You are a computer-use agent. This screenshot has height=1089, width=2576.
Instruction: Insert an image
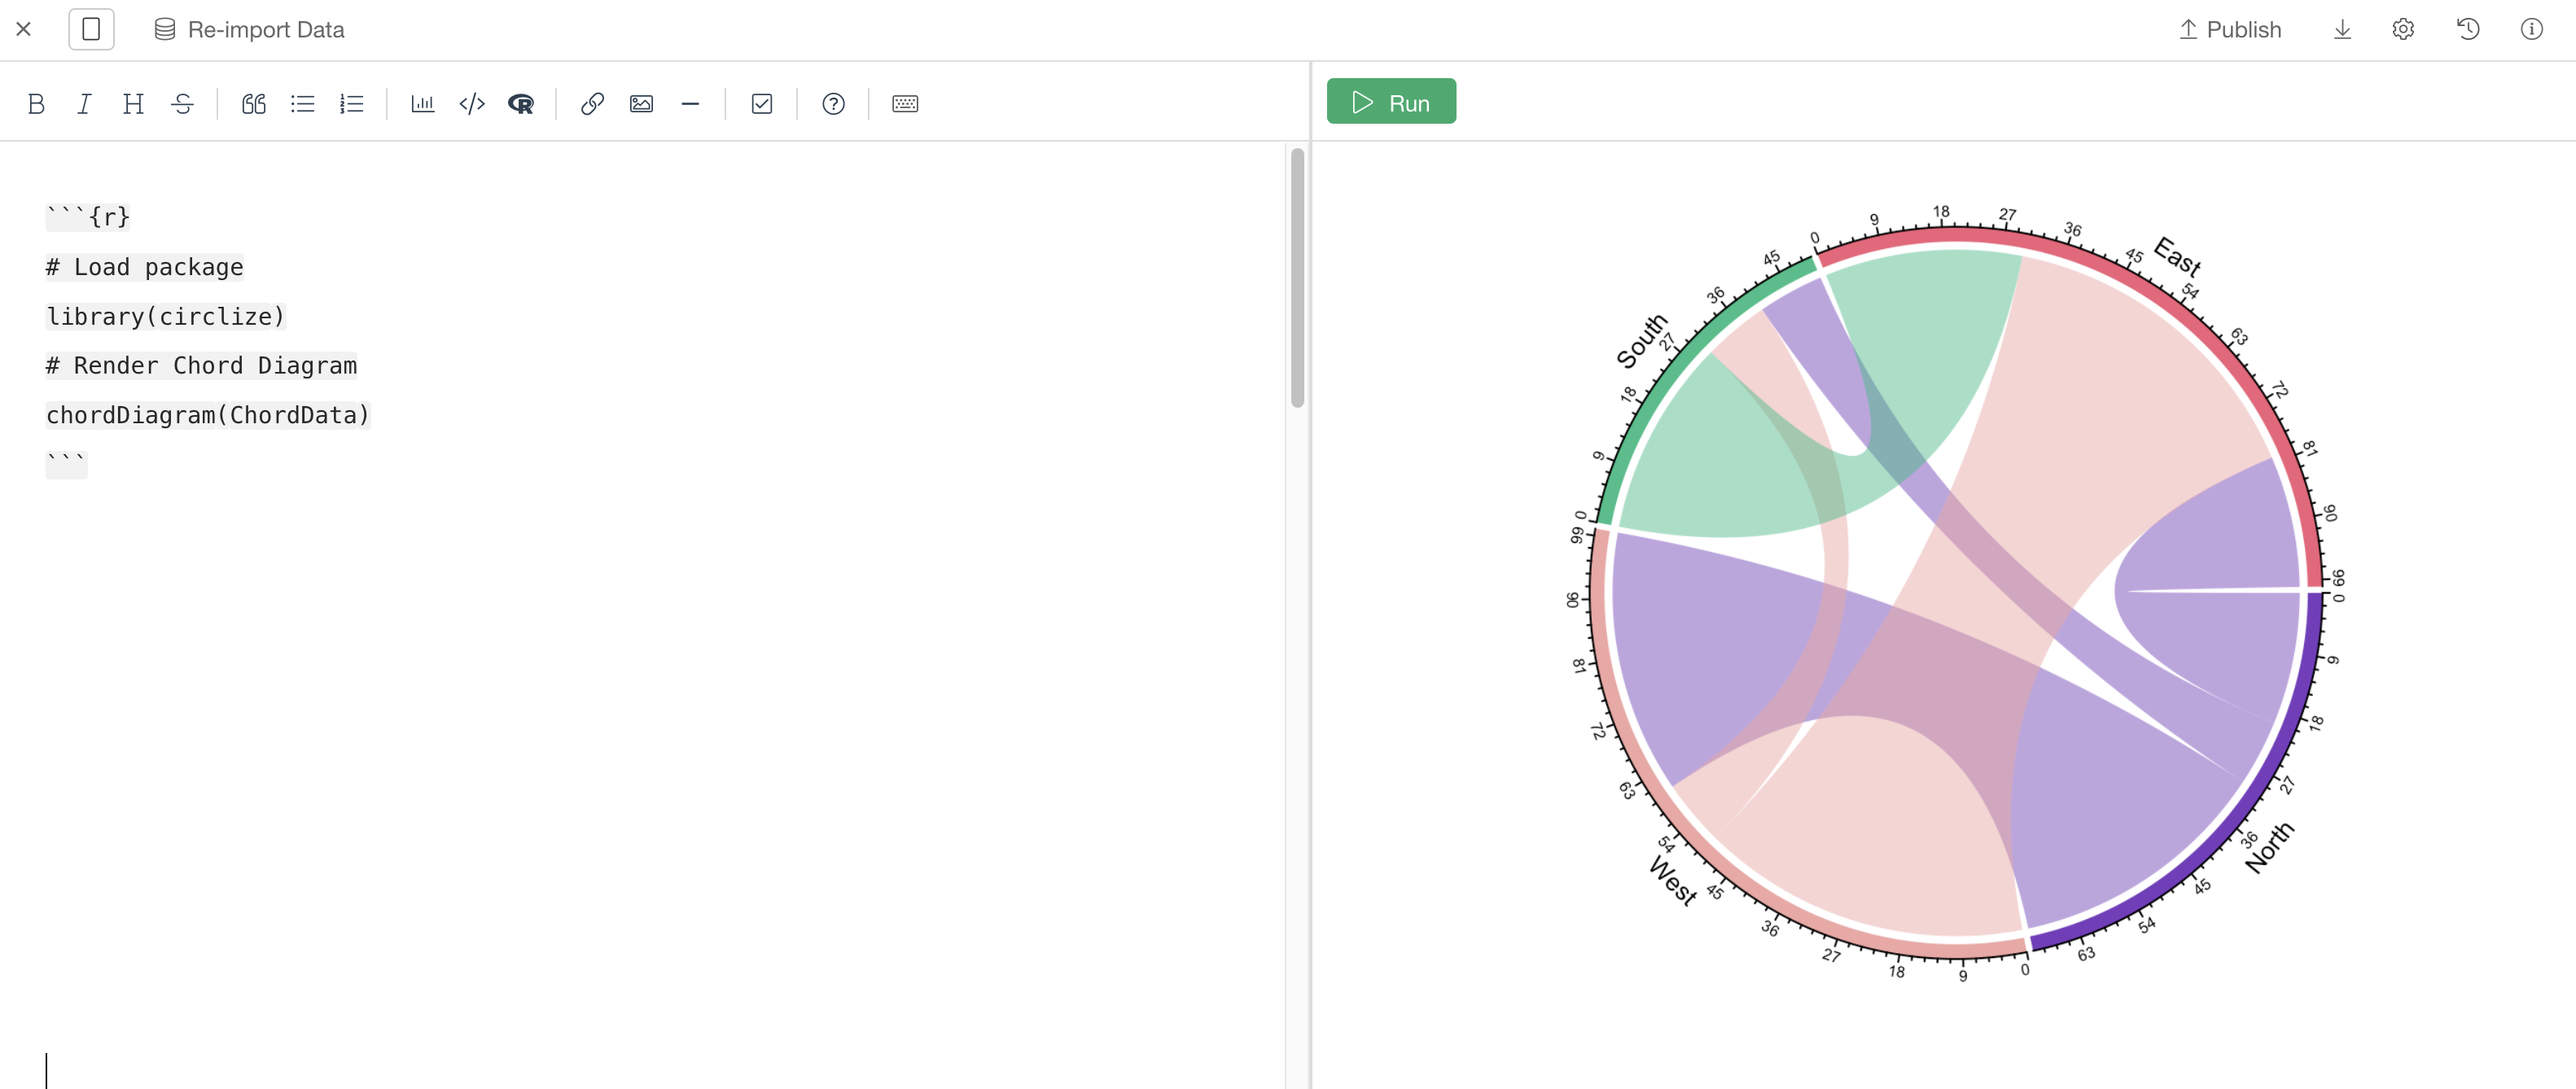click(641, 103)
